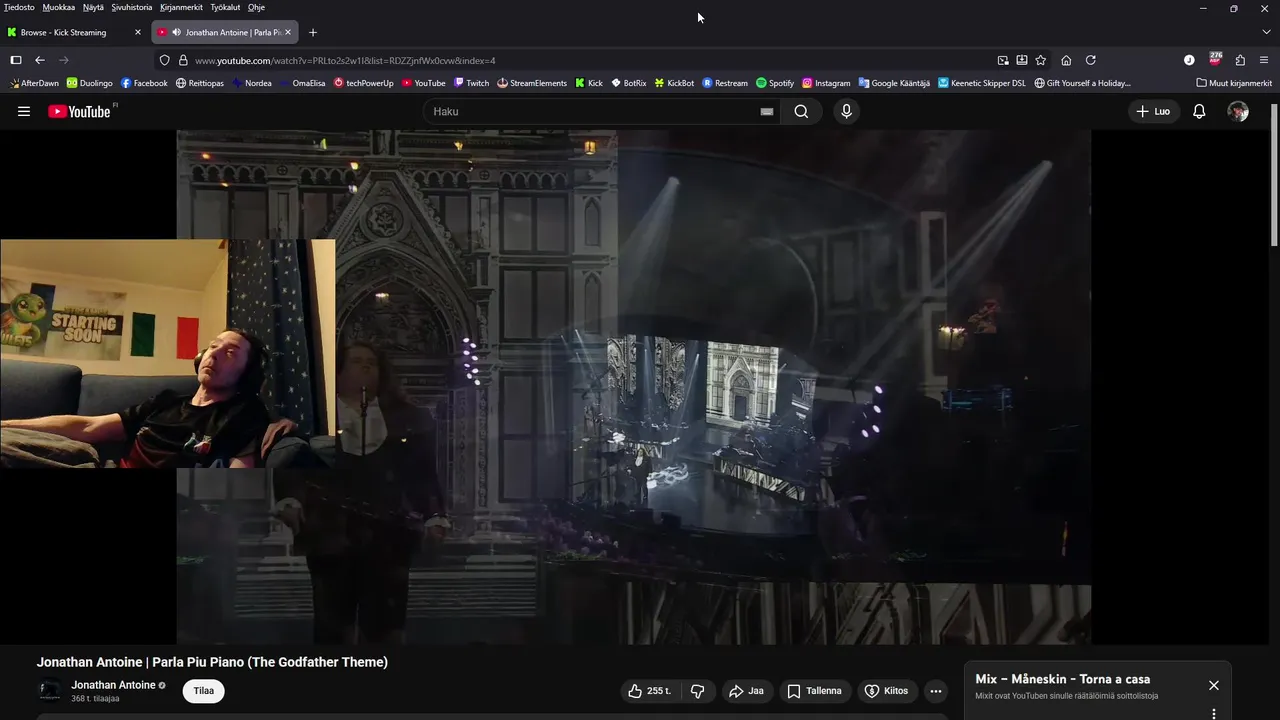Start search with the magnifier button

pyautogui.click(x=801, y=111)
